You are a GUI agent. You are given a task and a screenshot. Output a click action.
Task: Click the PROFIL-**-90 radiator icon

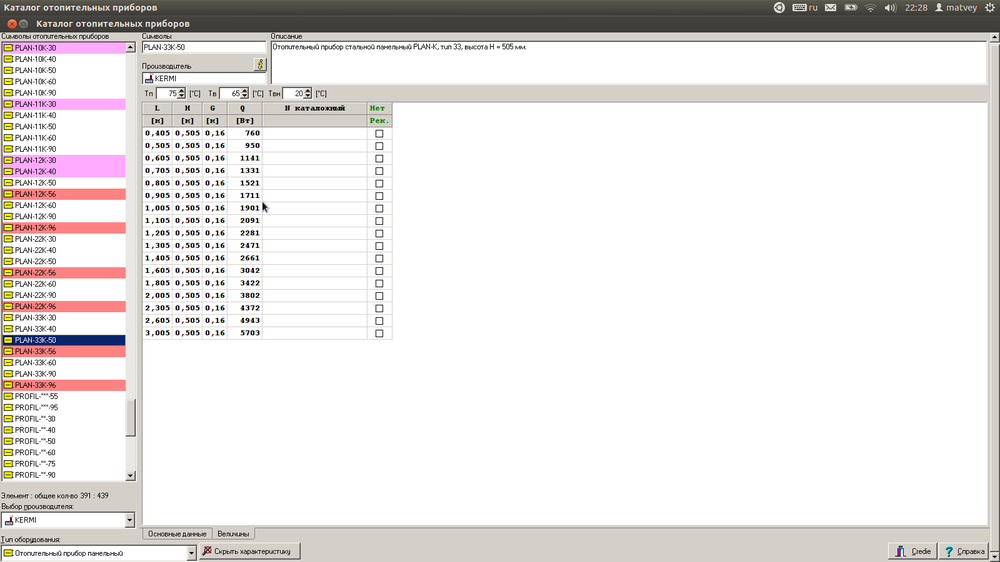8,475
